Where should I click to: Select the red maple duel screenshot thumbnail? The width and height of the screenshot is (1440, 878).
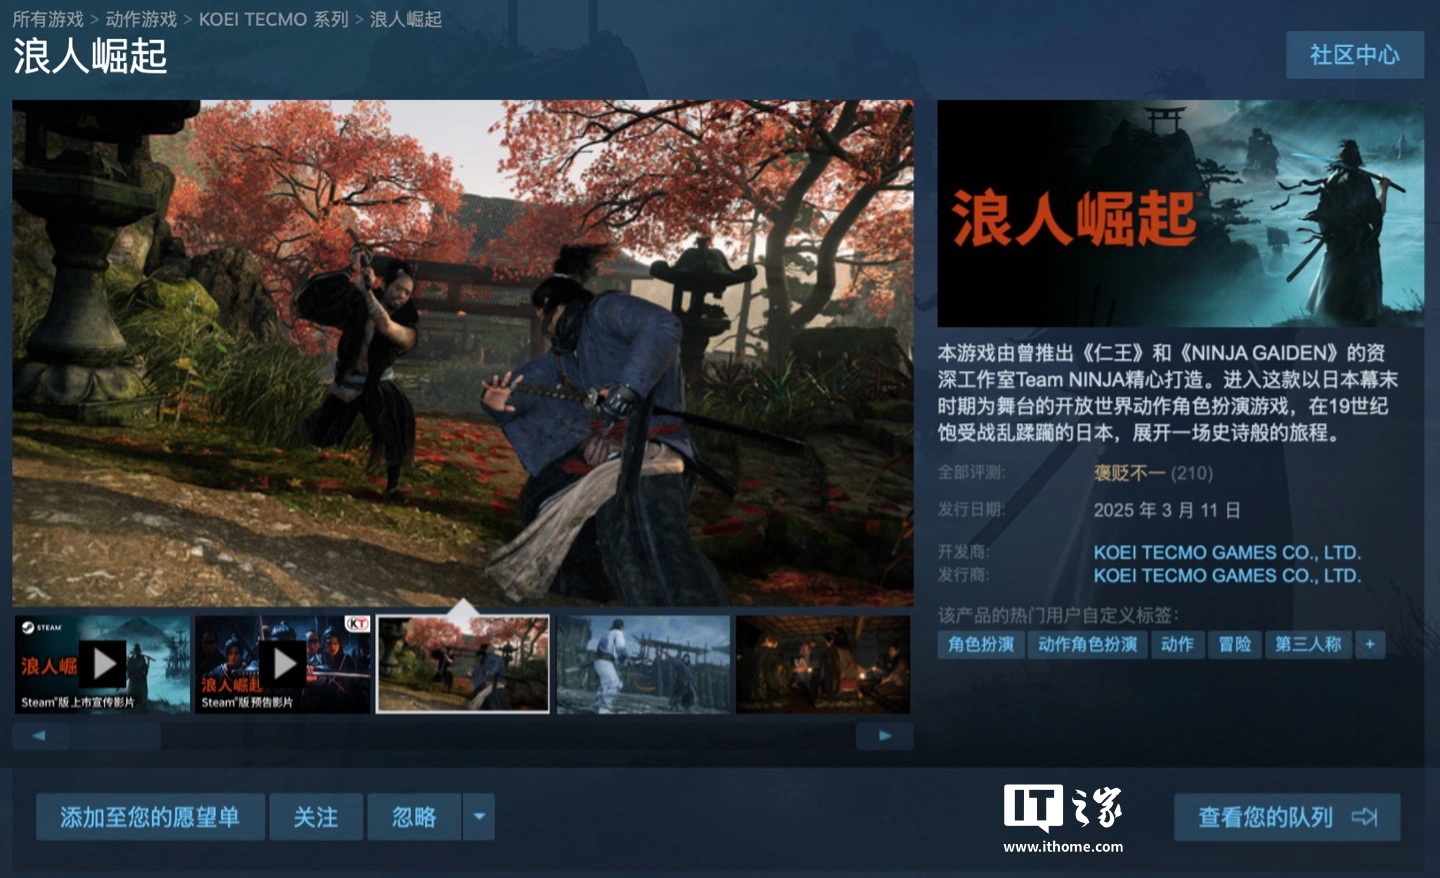coord(463,664)
